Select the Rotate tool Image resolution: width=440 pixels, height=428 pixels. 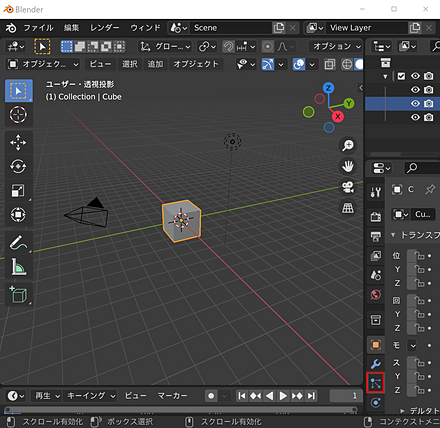[x=18, y=166]
